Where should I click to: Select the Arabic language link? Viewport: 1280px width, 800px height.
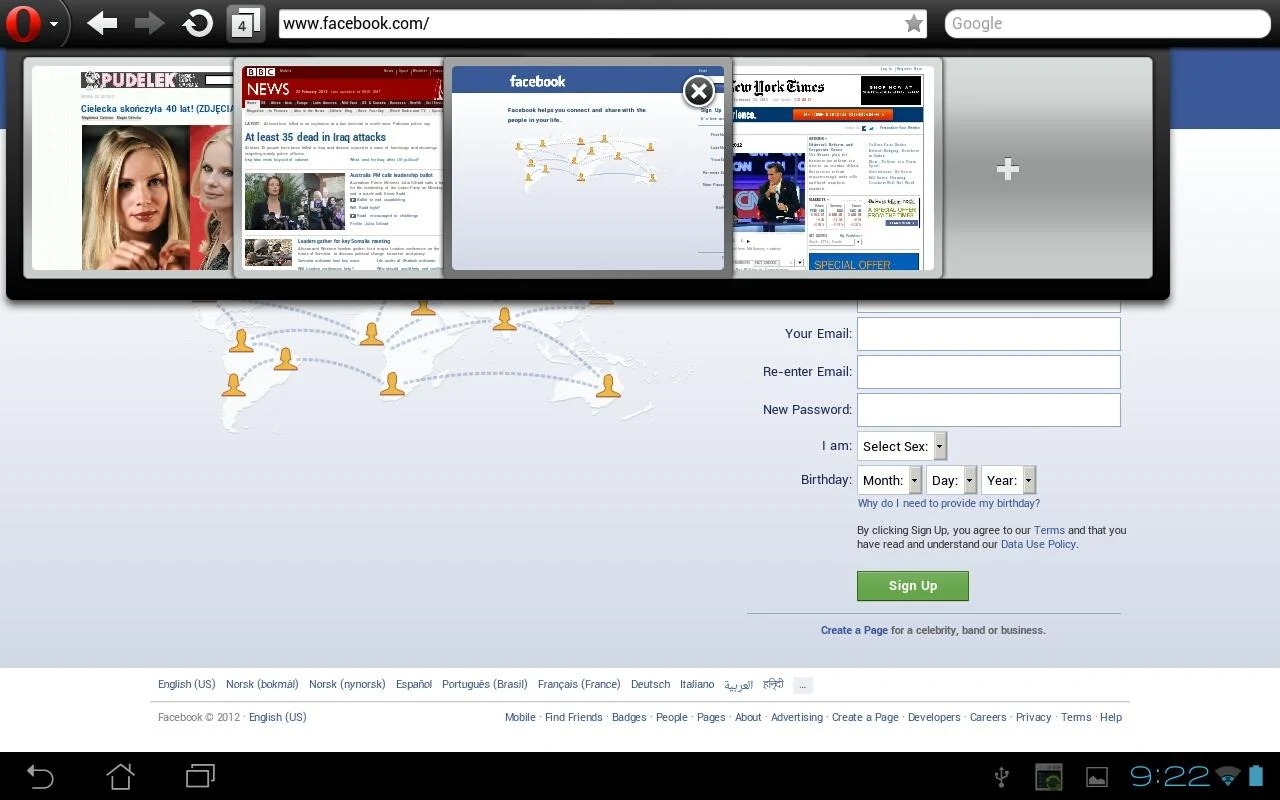738,685
